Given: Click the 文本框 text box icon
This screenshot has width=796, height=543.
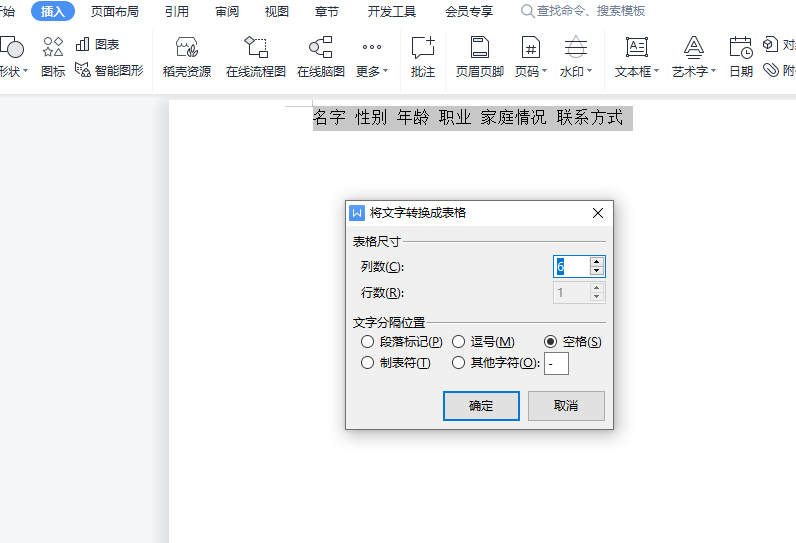Looking at the screenshot, I should click(x=637, y=47).
